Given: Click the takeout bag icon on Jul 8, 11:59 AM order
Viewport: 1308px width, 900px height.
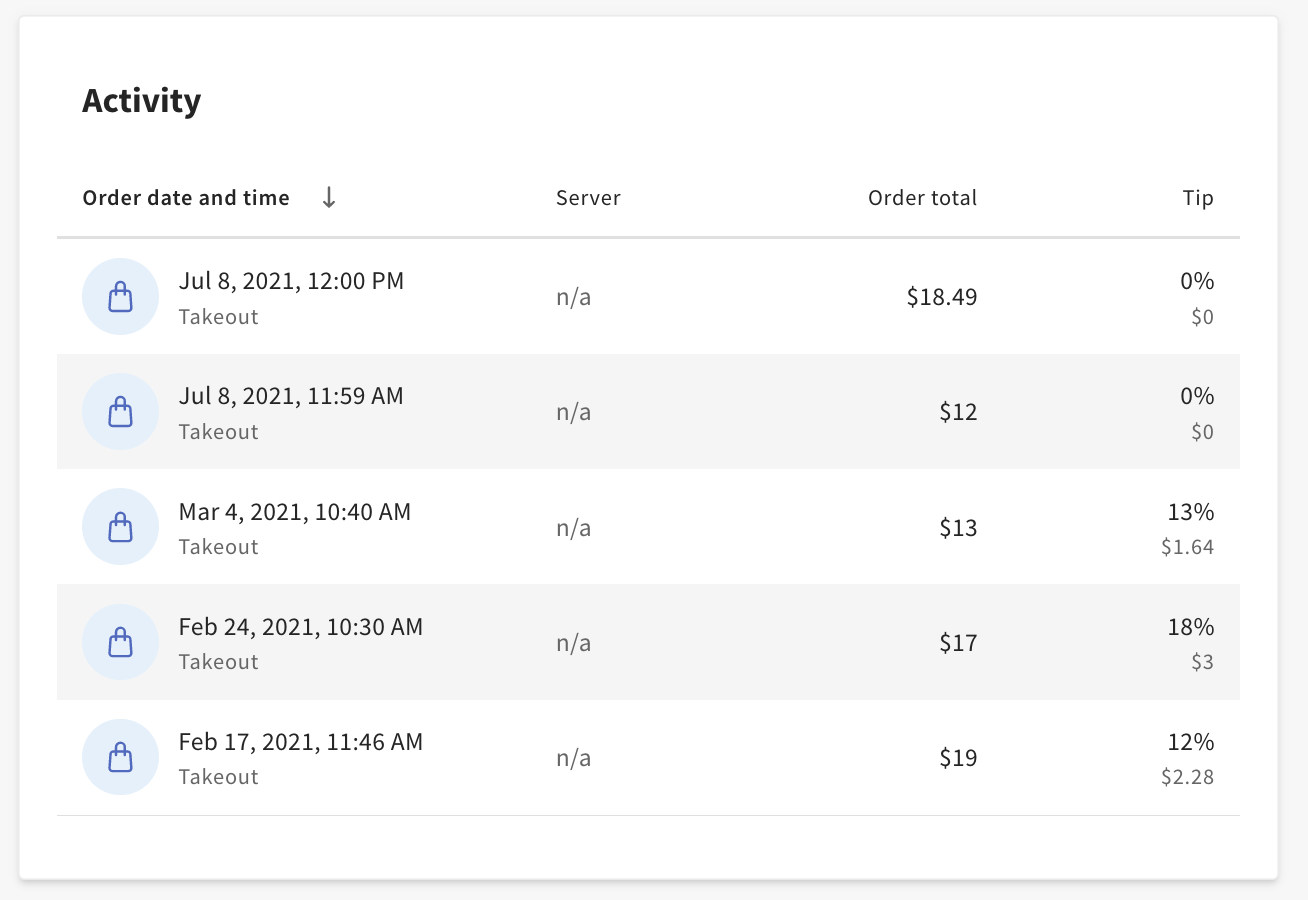Looking at the screenshot, I should (120, 411).
